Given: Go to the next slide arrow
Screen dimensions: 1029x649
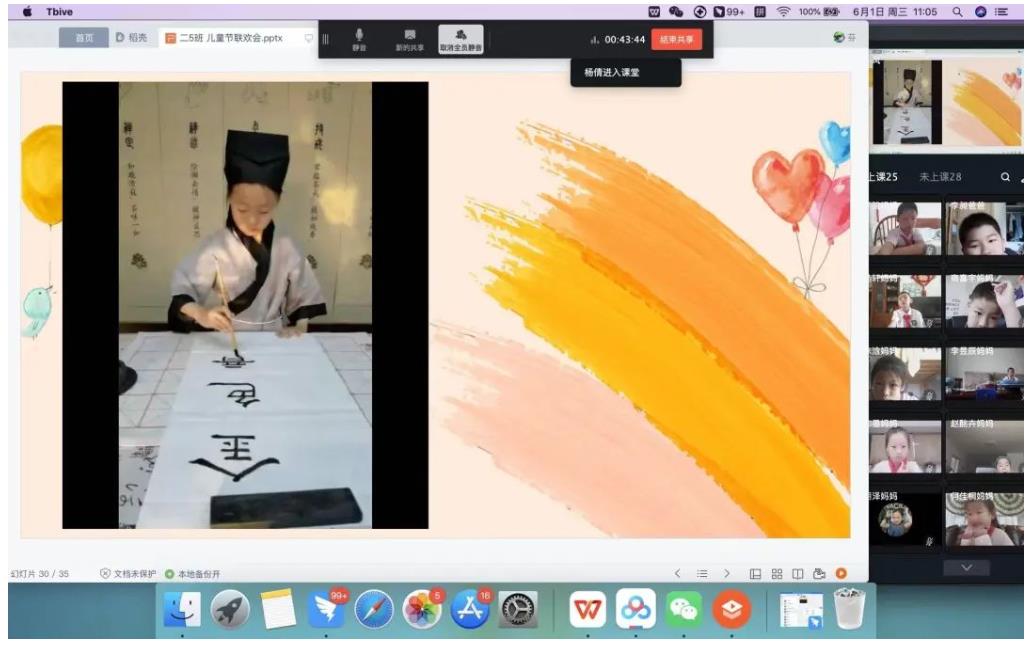Looking at the screenshot, I should (727, 574).
